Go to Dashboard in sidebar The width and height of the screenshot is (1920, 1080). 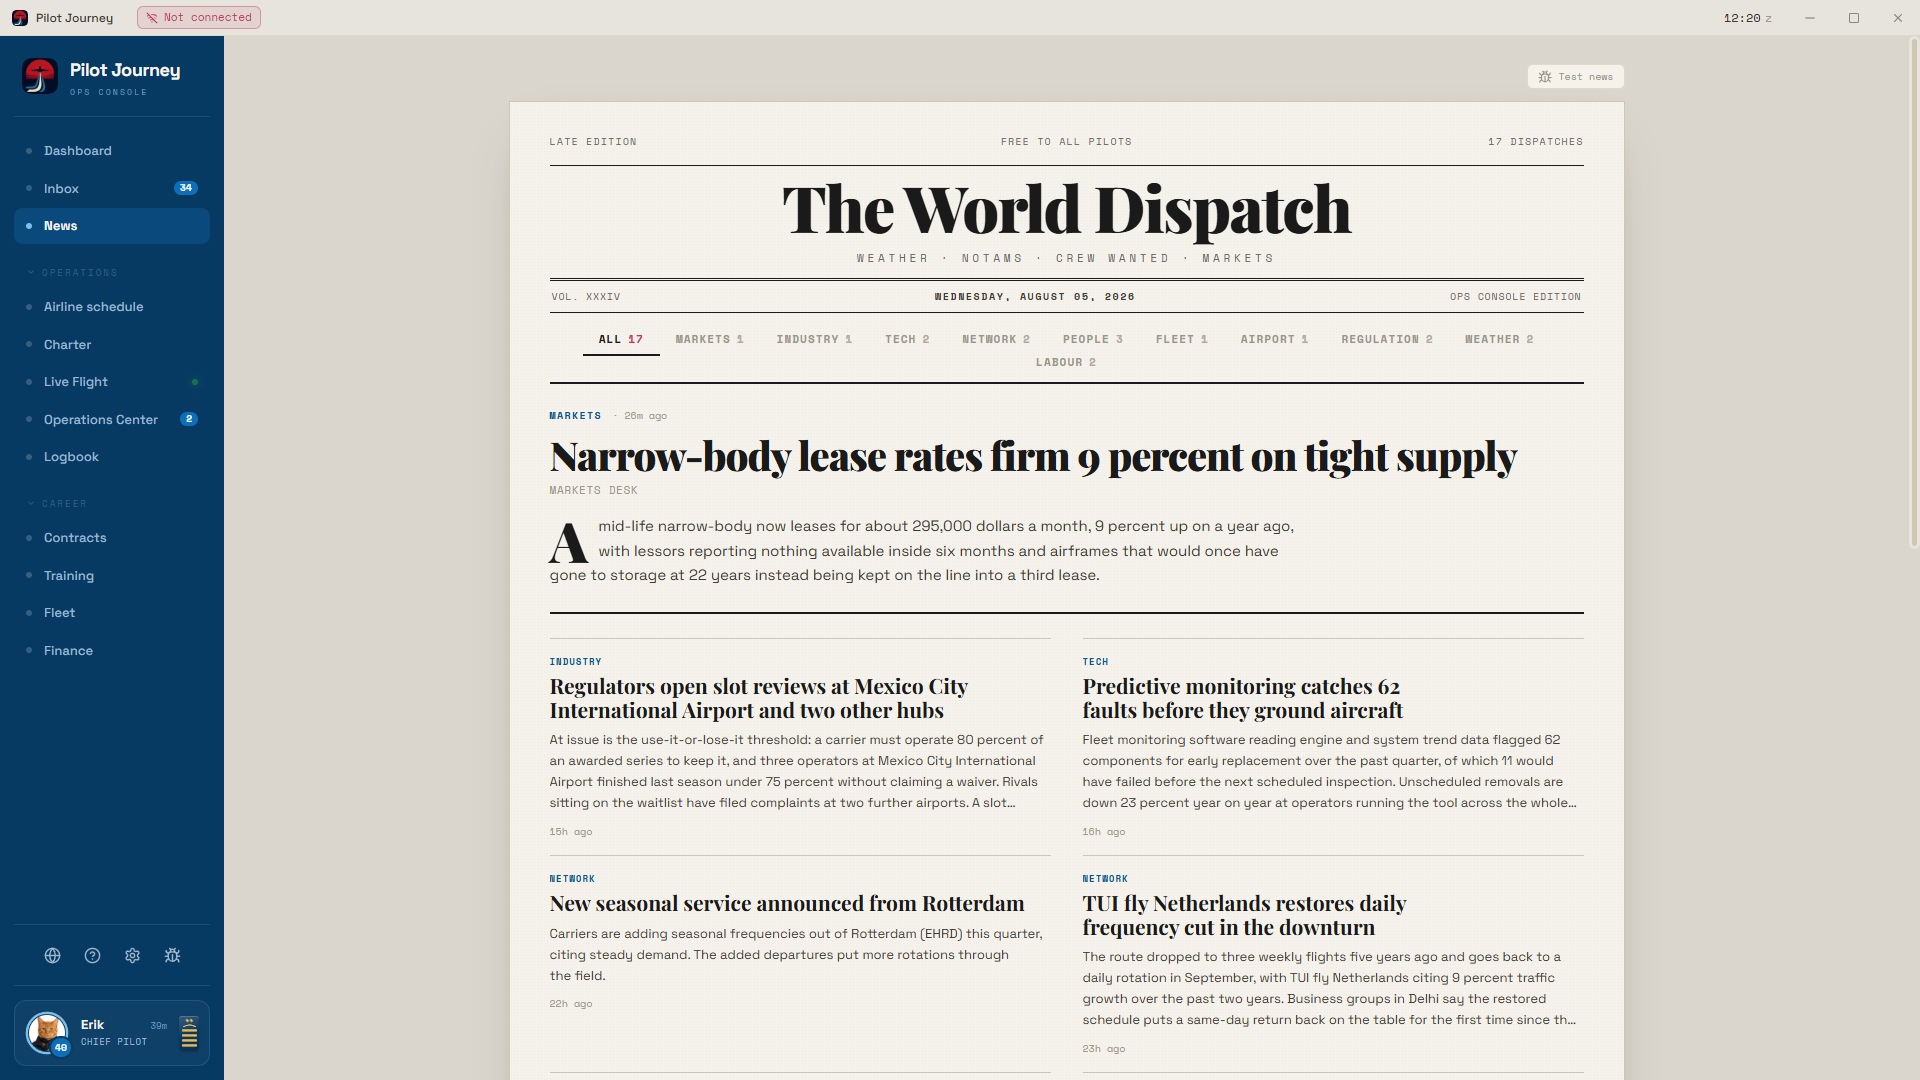click(x=112, y=151)
